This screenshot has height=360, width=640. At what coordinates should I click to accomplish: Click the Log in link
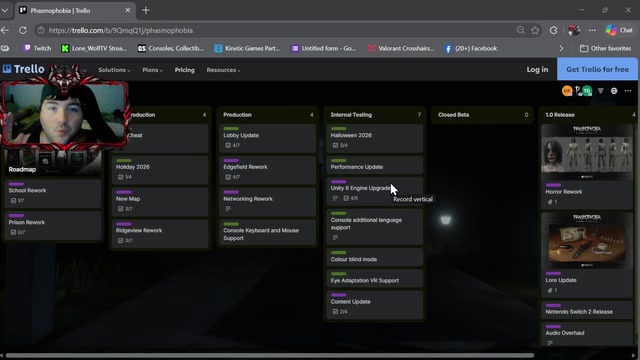coord(537,69)
